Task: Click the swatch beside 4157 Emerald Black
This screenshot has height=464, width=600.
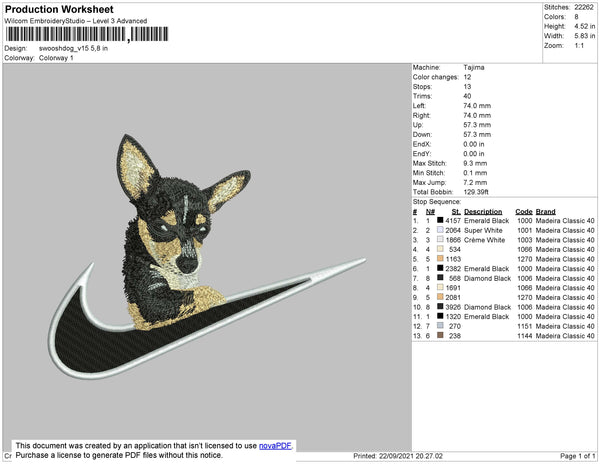Action: (x=440, y=220)
